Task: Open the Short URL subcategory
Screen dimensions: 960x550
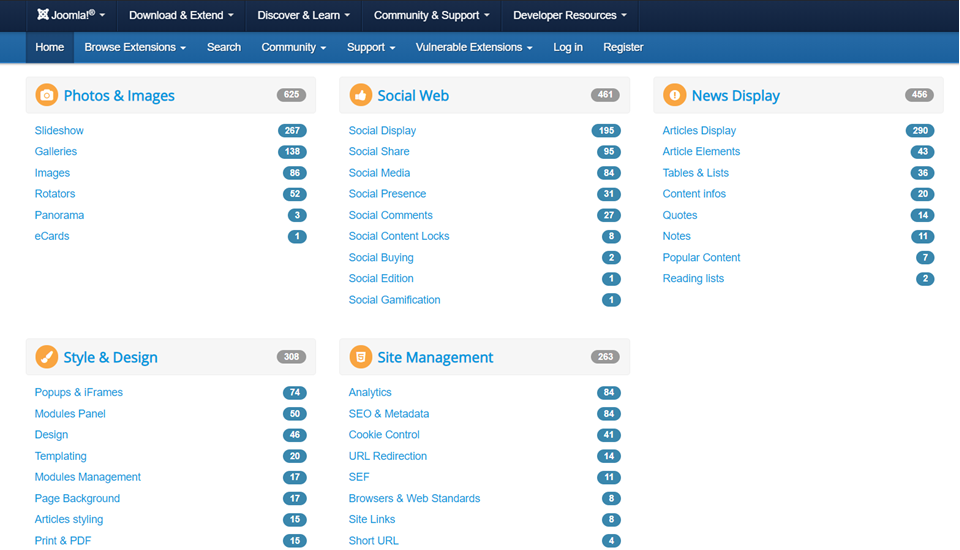Action: click(373, 540)
